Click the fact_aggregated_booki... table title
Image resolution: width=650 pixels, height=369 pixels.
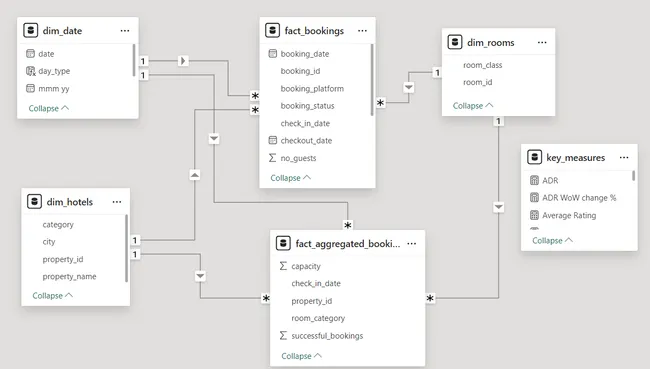(348, 243)
